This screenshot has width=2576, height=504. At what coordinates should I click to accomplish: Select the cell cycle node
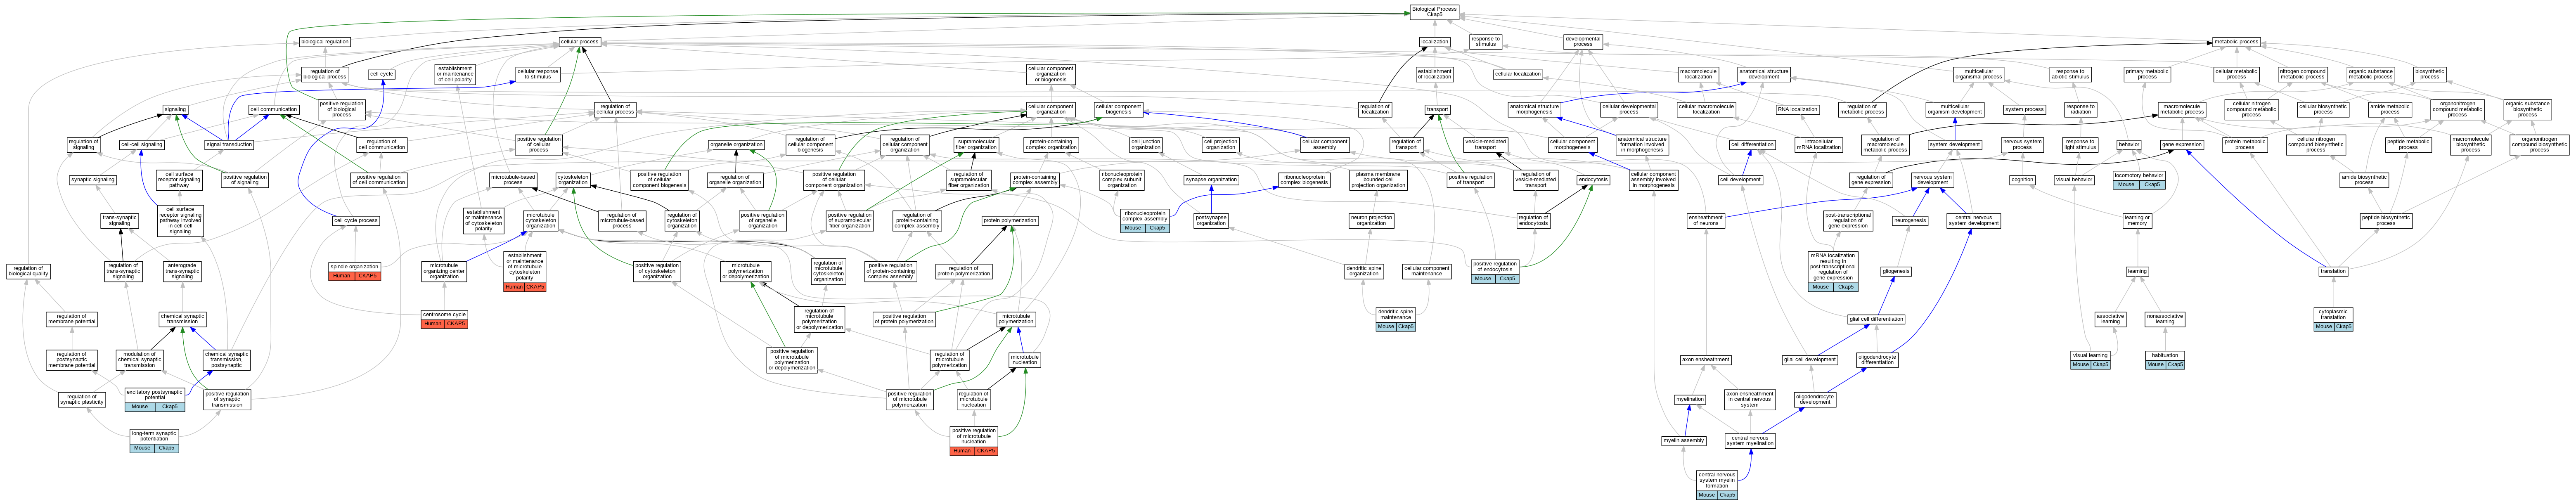tap(381, 74)
